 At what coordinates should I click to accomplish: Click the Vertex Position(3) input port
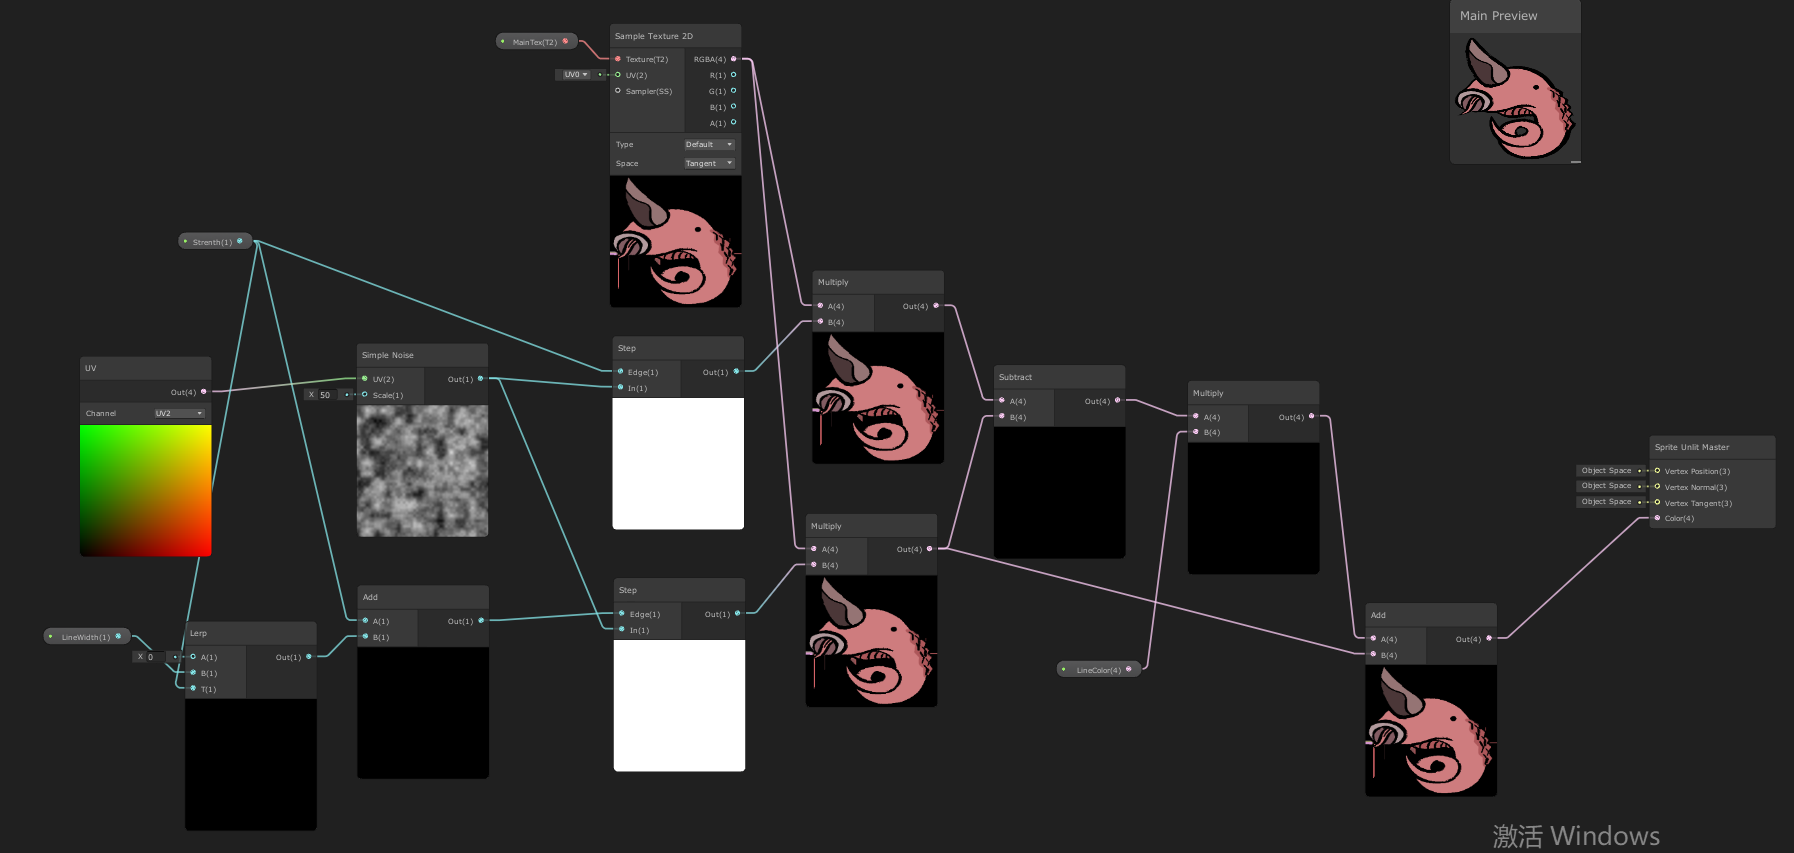click(x=1657, y=471)
